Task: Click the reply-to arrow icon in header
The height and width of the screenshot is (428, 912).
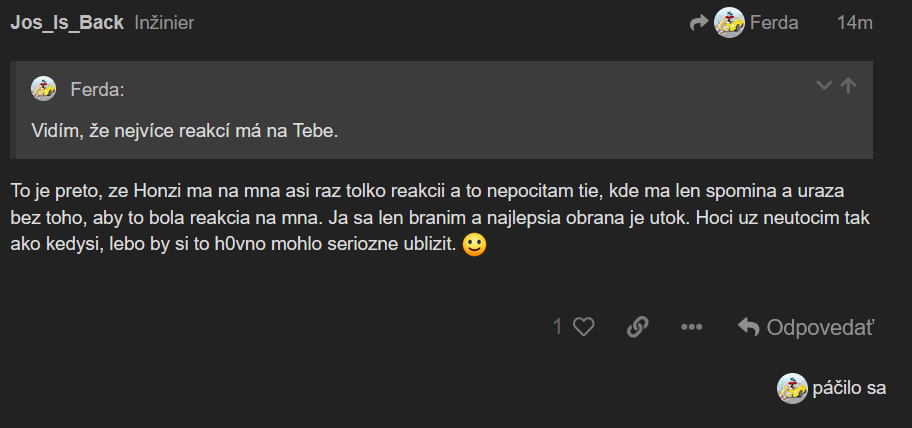Action: [x=699, y=22]
